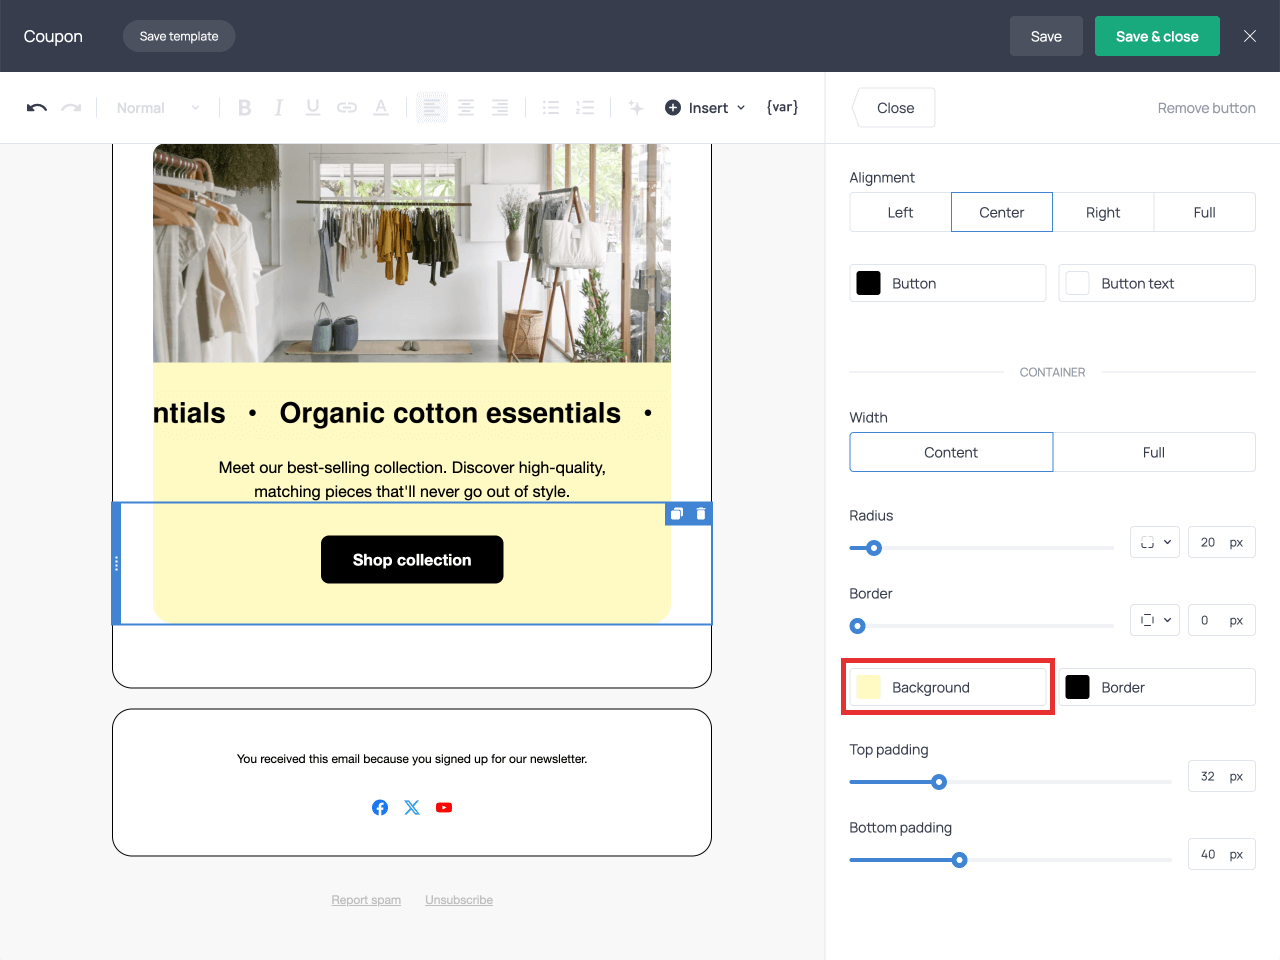1280x960 pixels.
Task: Expand the border side selector dropdown
Action: [x=1155, y=620]
